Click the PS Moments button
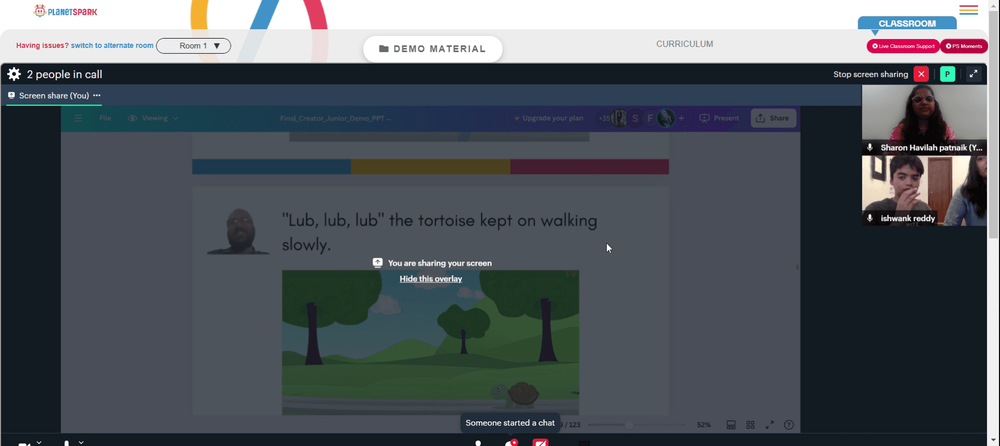This screenshot has width=1000, height=446. (x=964, y=46)
